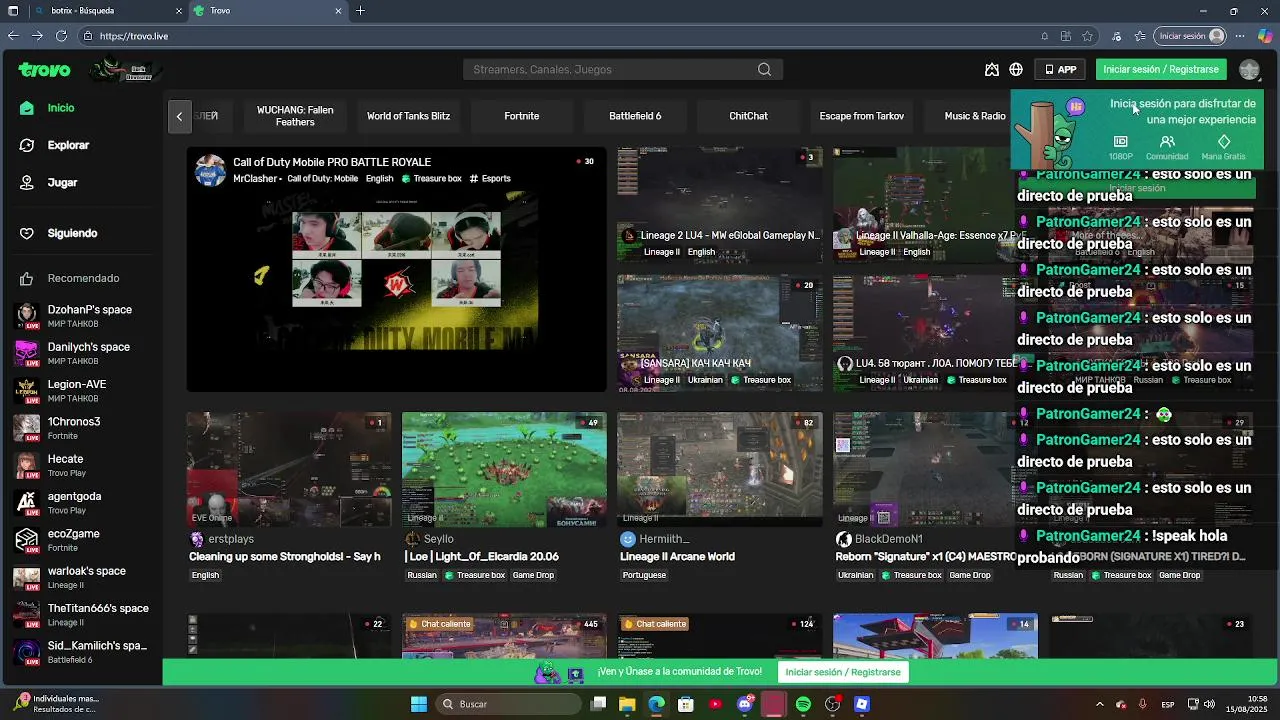Open Siguiendo heart icon
1280x720 pixels.
(27, 233)
